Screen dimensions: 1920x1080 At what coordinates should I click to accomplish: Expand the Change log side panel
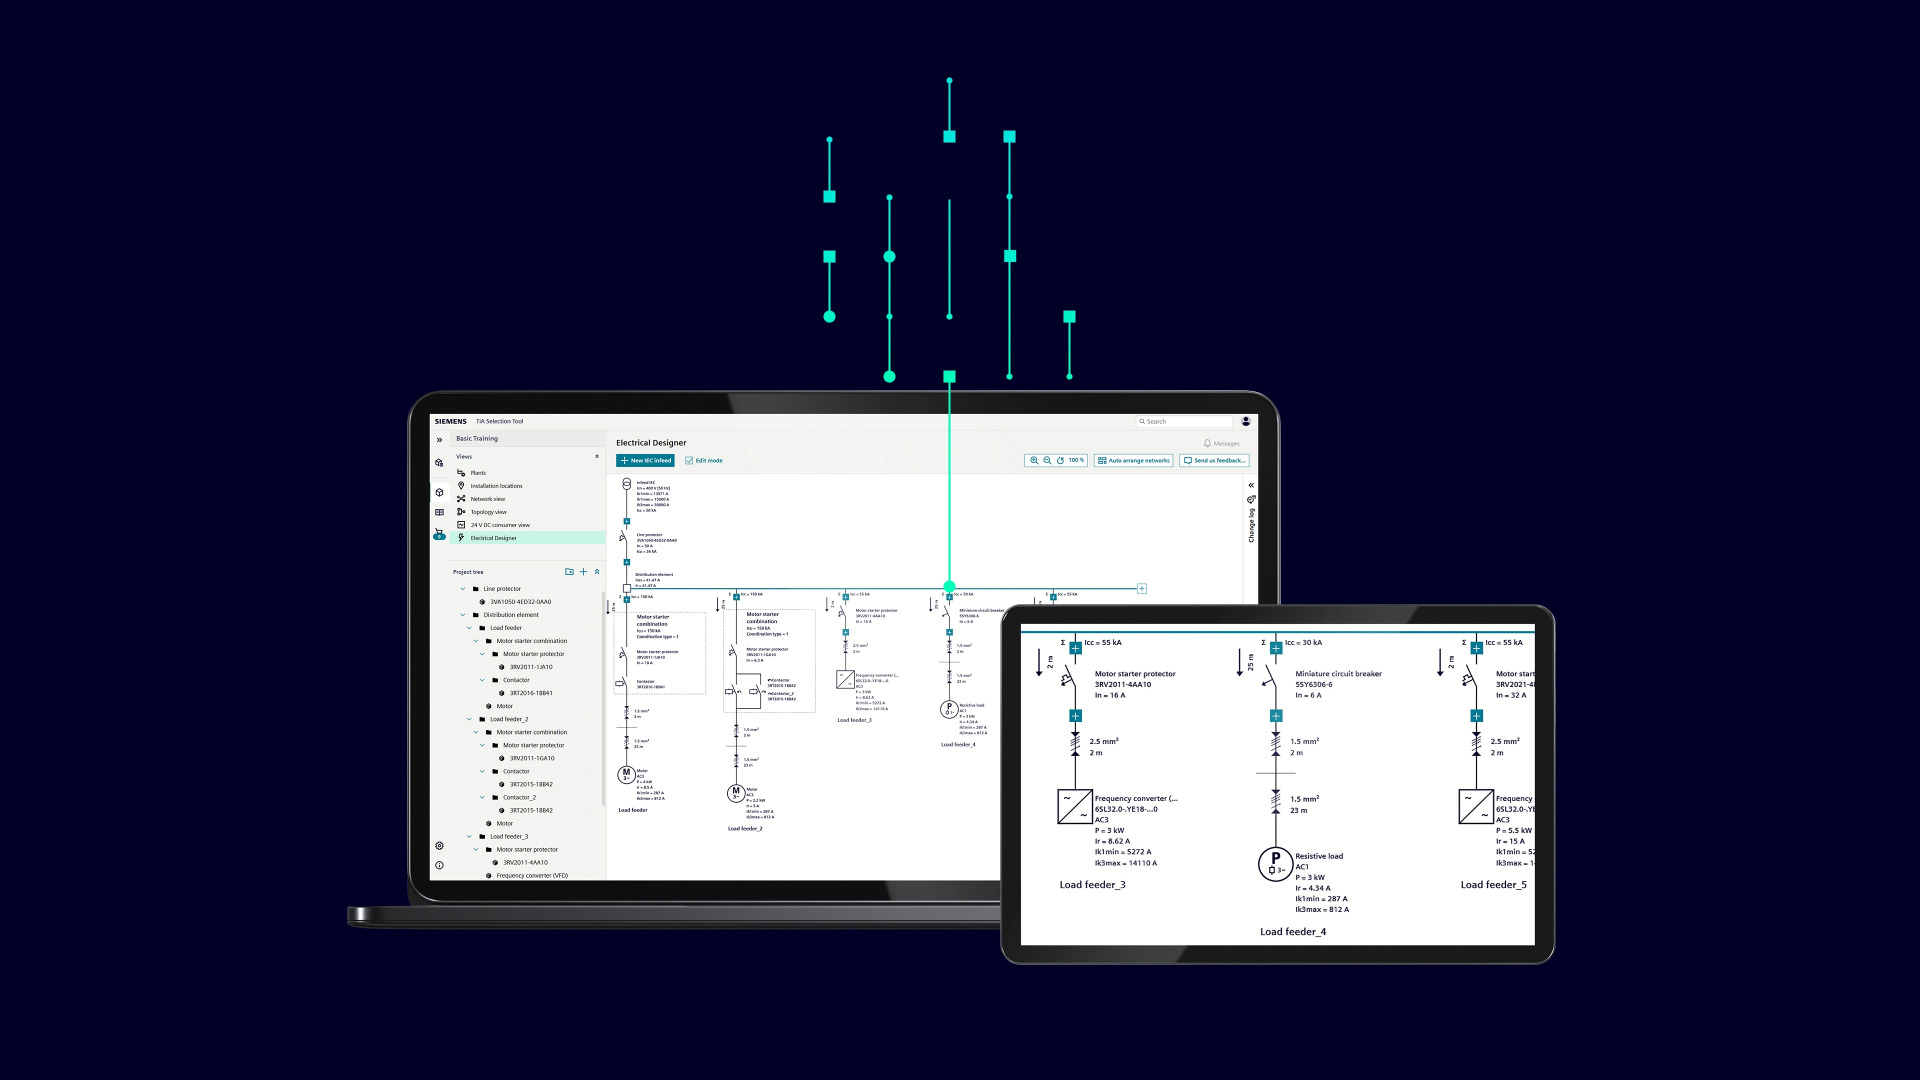[x=1250, y=485]
